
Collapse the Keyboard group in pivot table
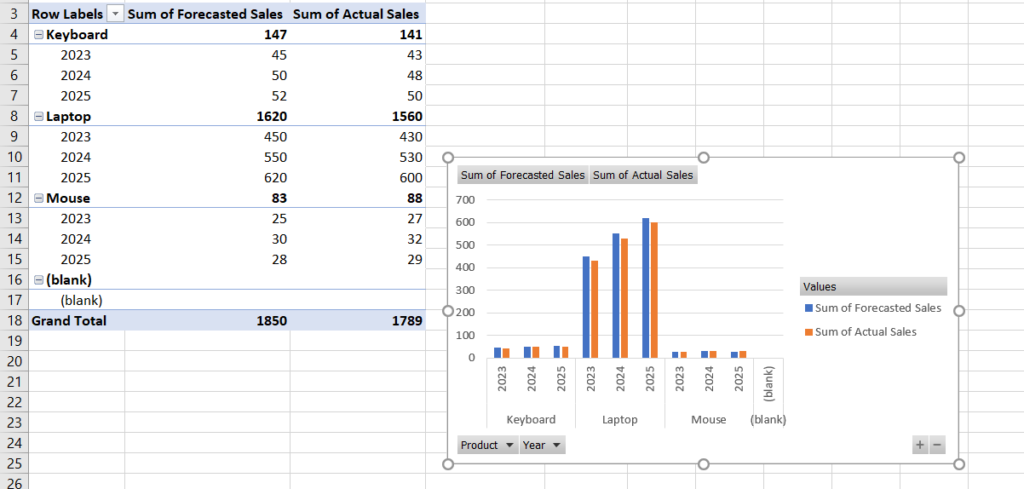[x=39, y=35]
